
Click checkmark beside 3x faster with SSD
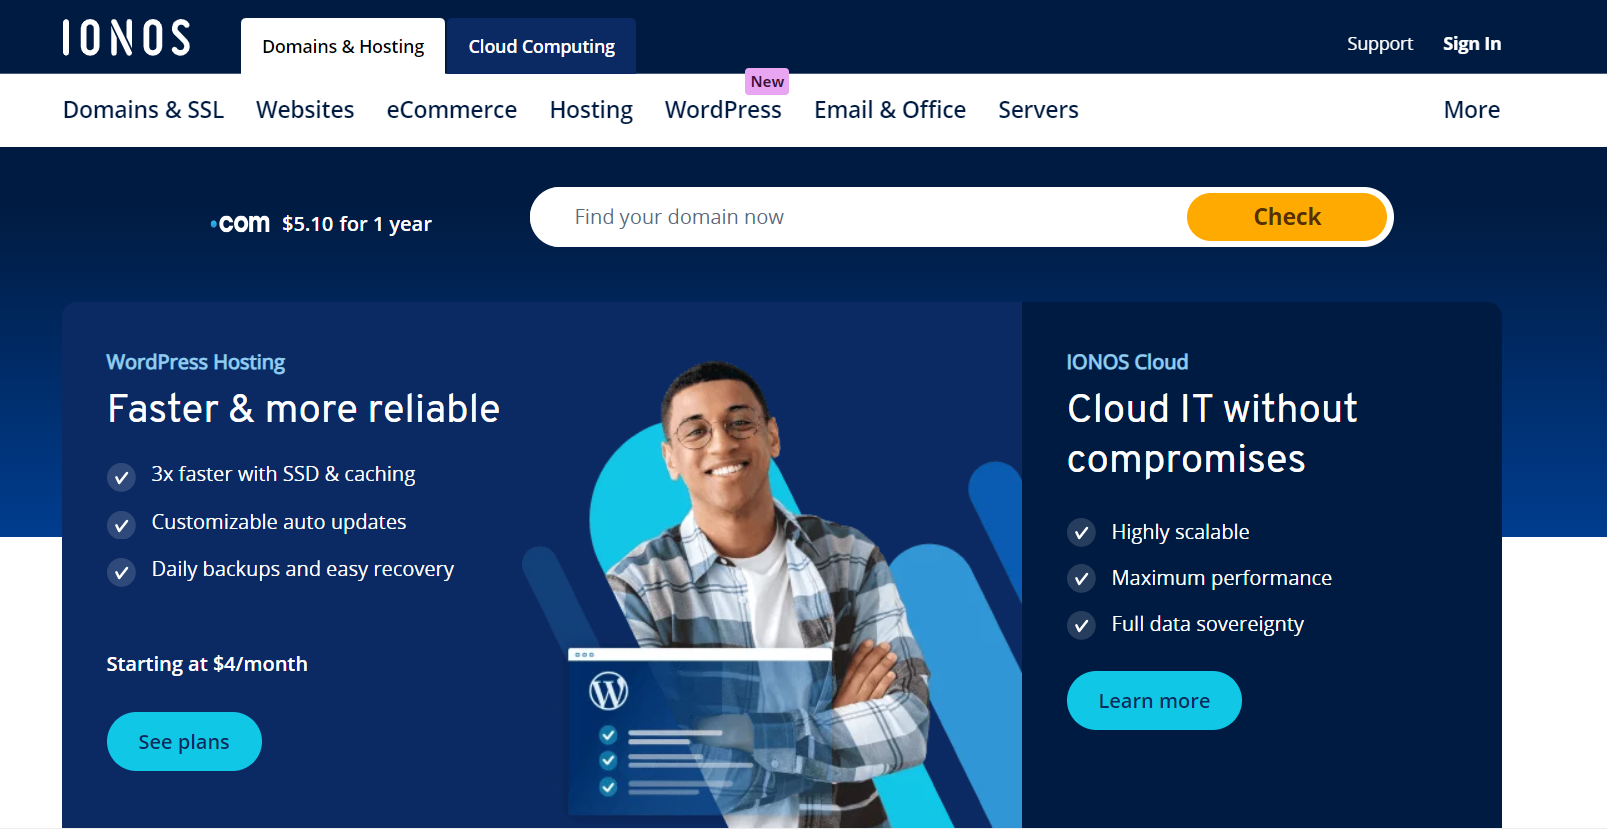(121, 477)
